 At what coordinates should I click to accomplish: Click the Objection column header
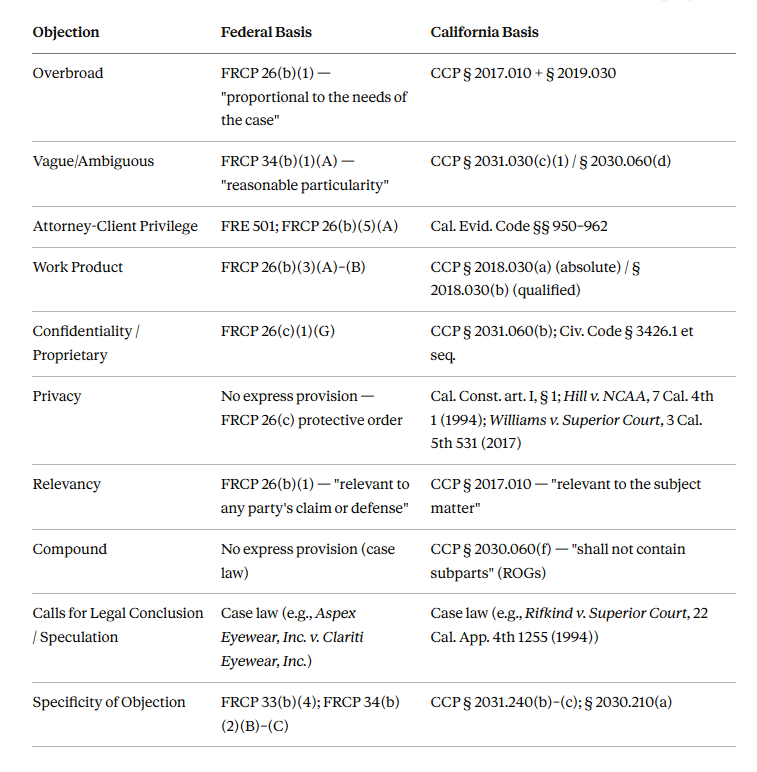click(66, 32)
